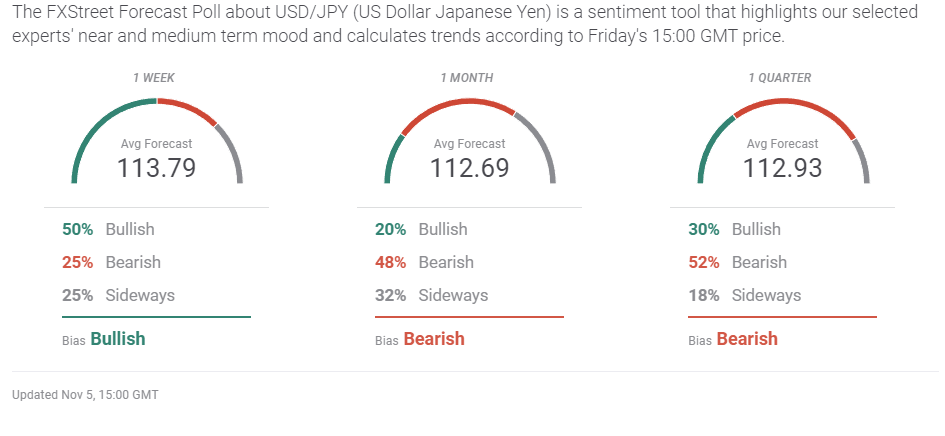Open the 1 QUARTER forecast heading
The width and height of the screenshot is (945, 436).
[782, 78]
